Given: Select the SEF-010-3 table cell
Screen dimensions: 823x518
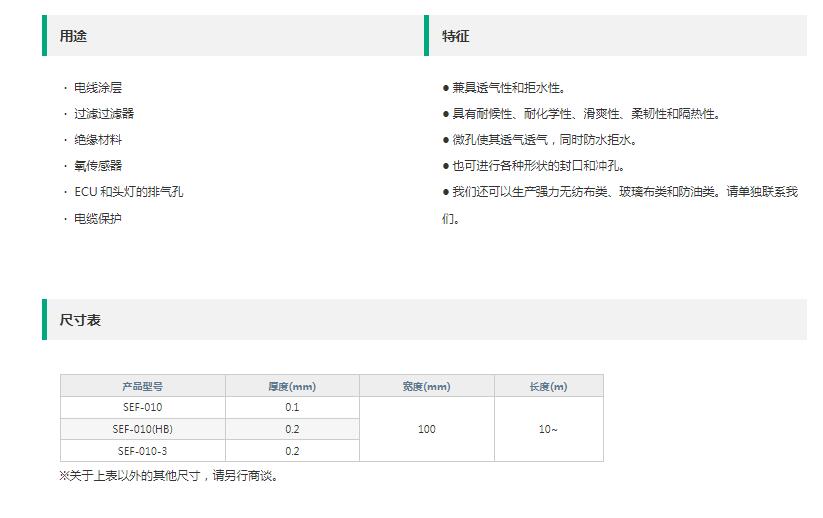Looking at the screenshot, I should point(143,451).
